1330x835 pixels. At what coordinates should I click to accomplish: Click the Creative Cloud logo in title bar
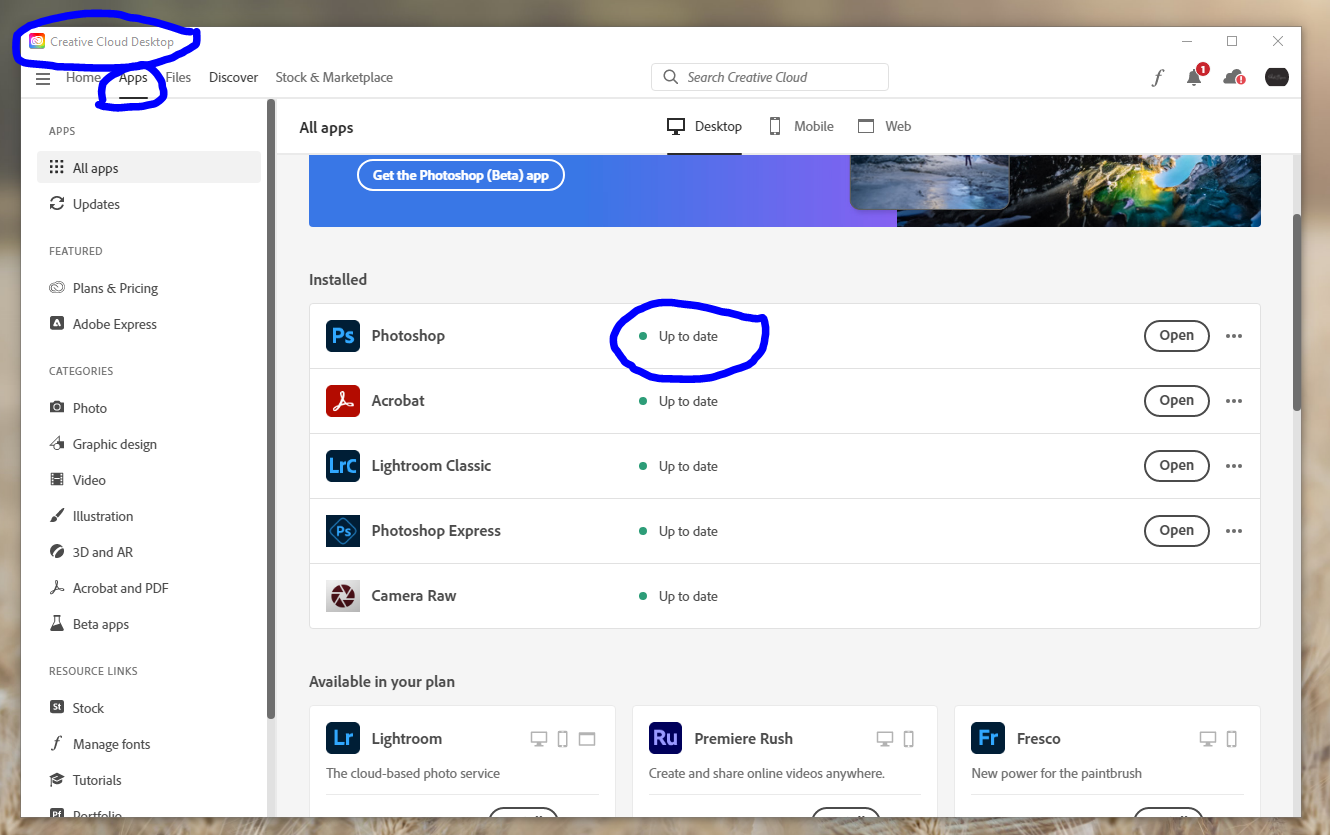pyautogui.click(x=37, y=41)
